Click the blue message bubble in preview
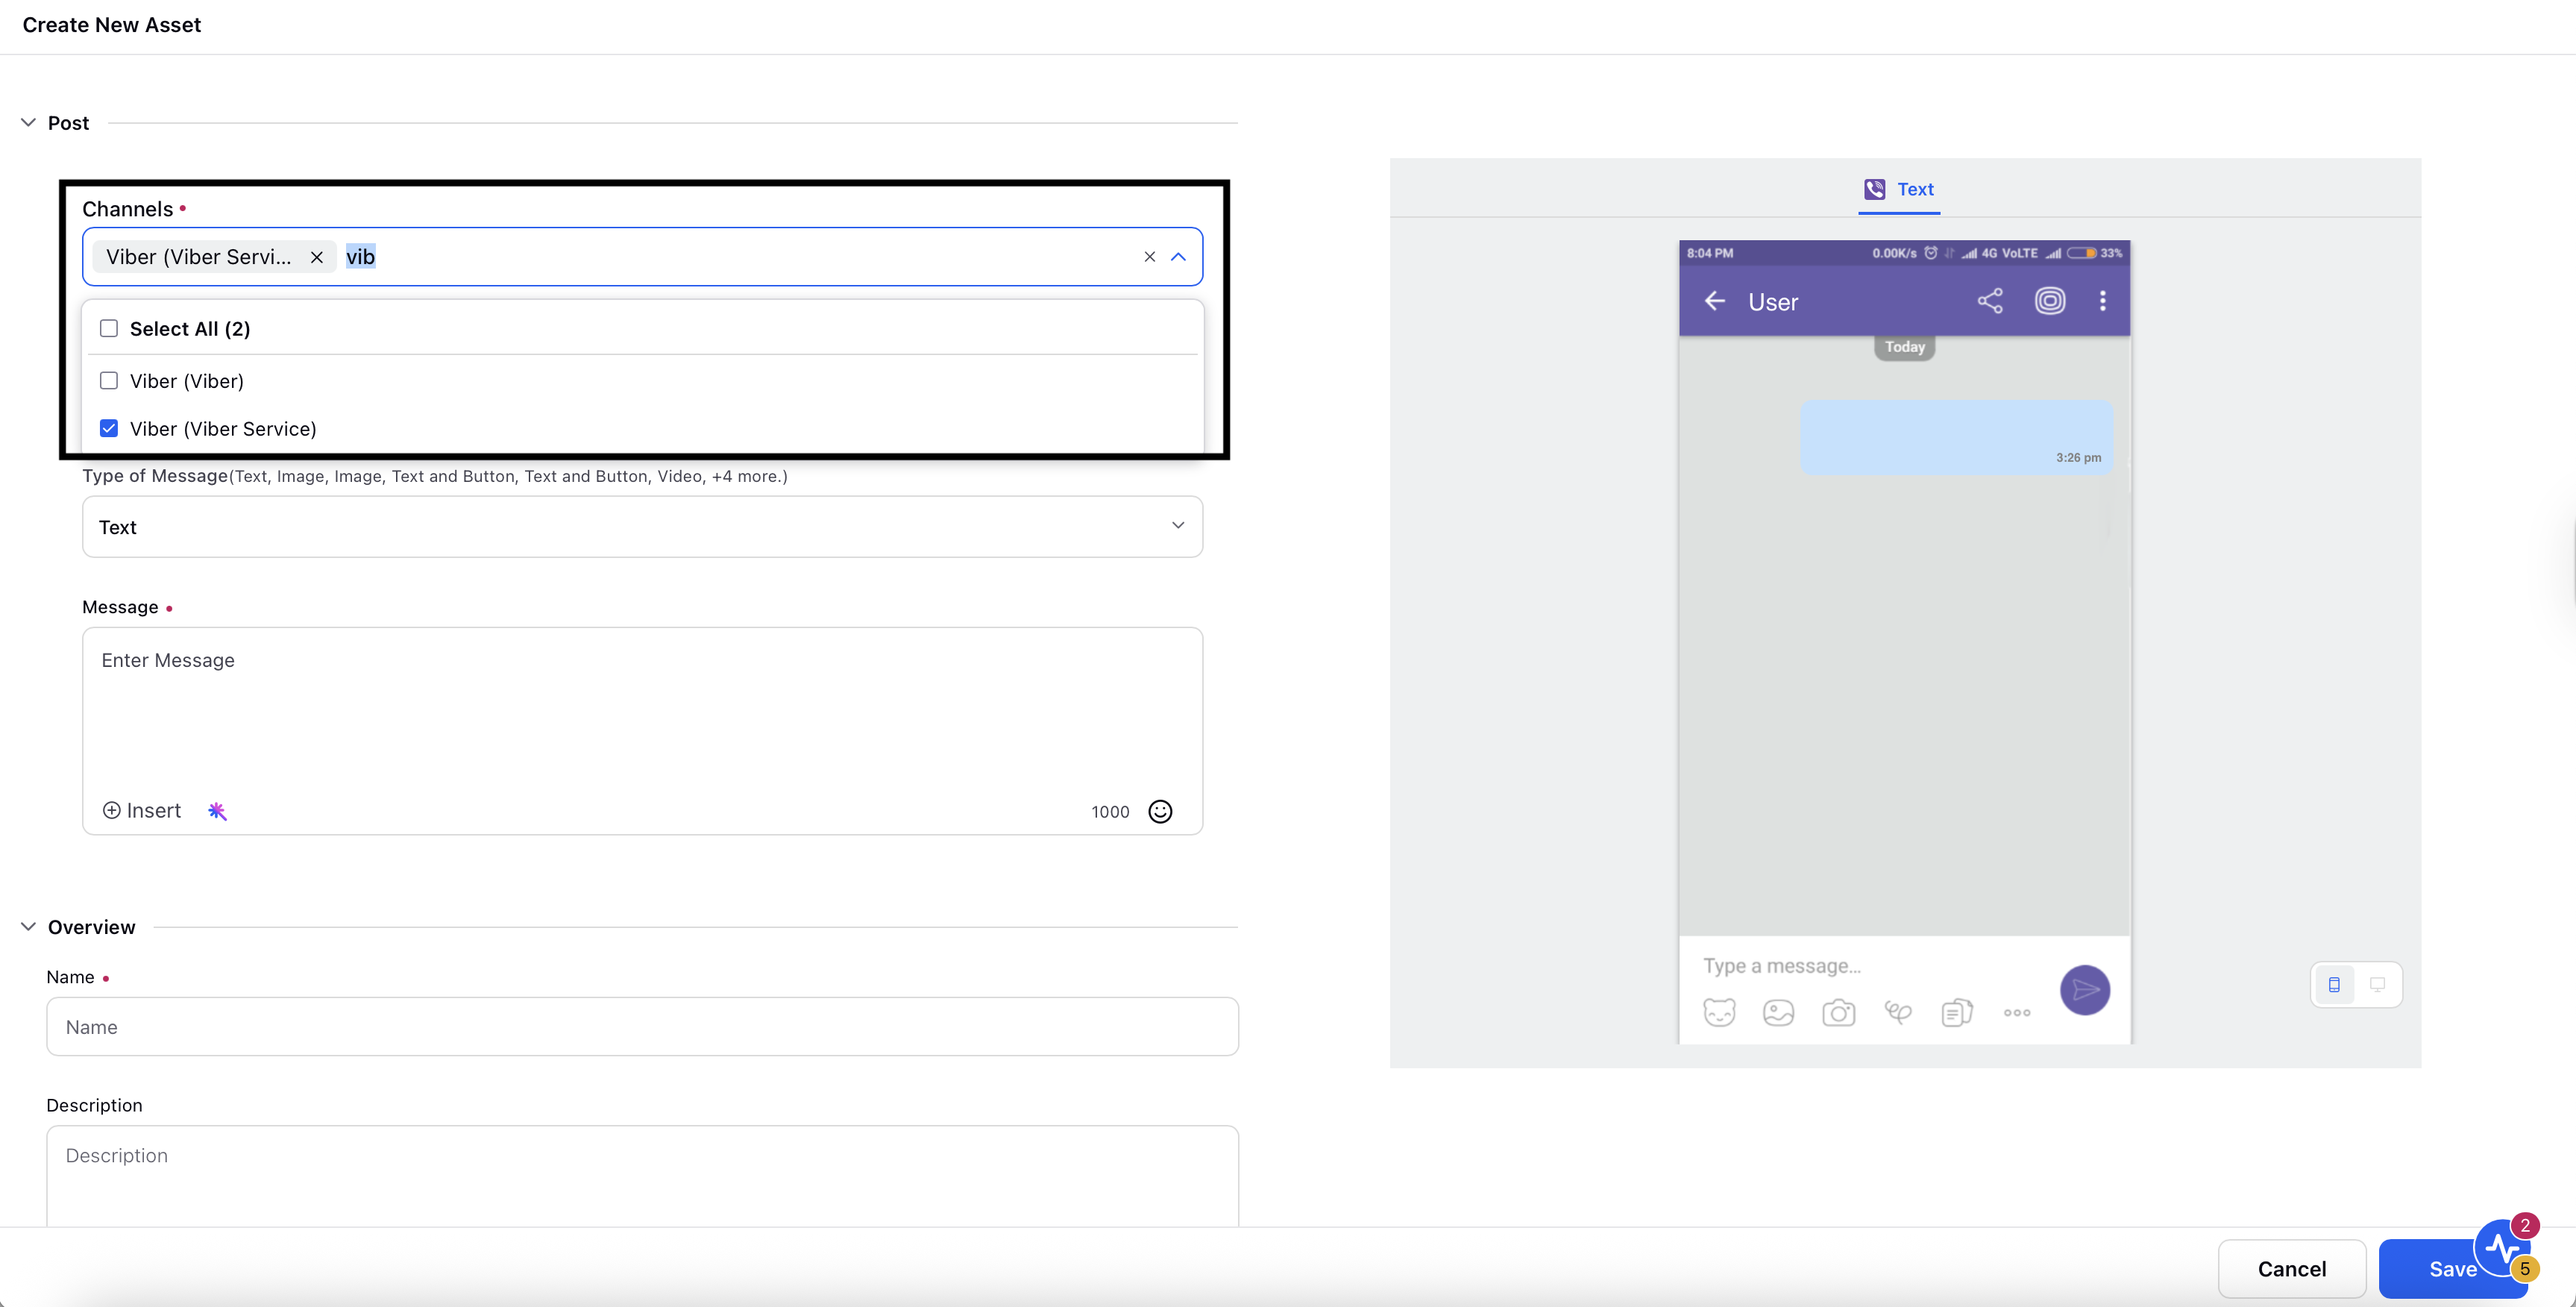Screen dimensions: 2576x1307 1957,438
